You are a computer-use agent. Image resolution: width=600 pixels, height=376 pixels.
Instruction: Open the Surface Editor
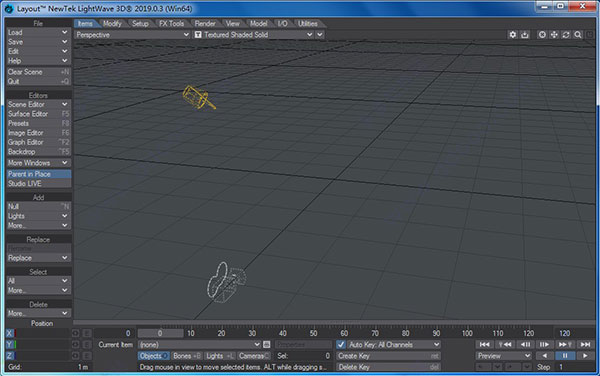pos(39,114)
